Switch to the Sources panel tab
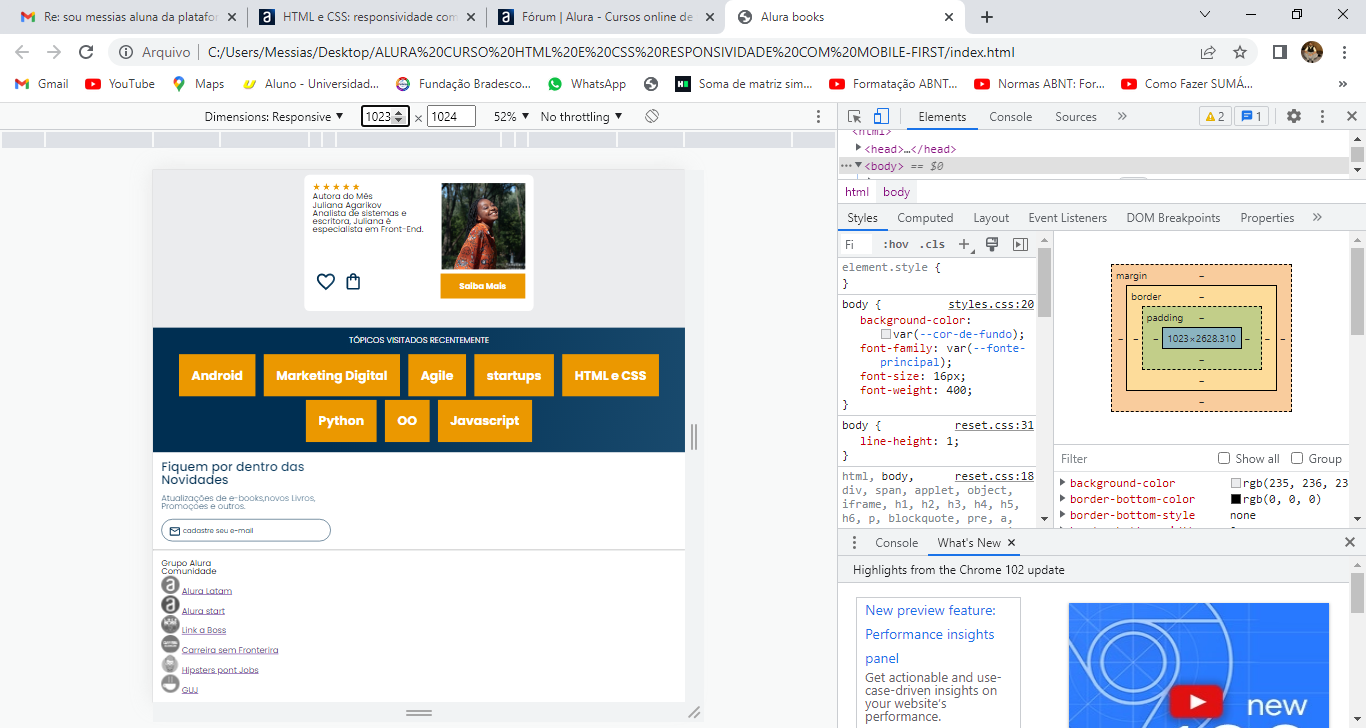 [1076, 117]
